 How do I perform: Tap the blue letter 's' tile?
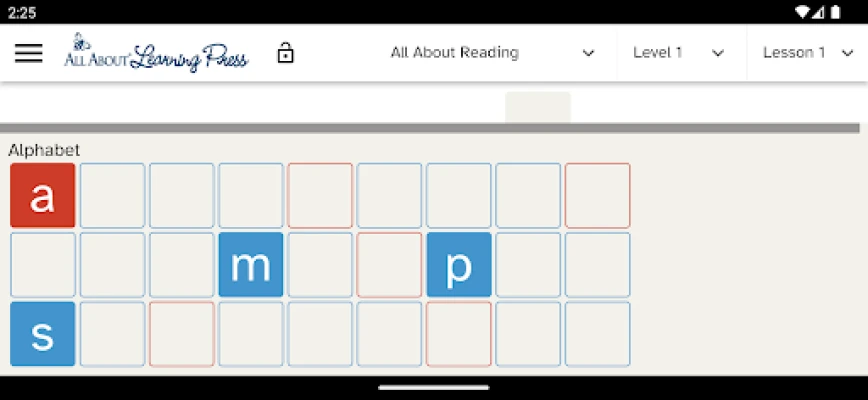coord(43,334)
